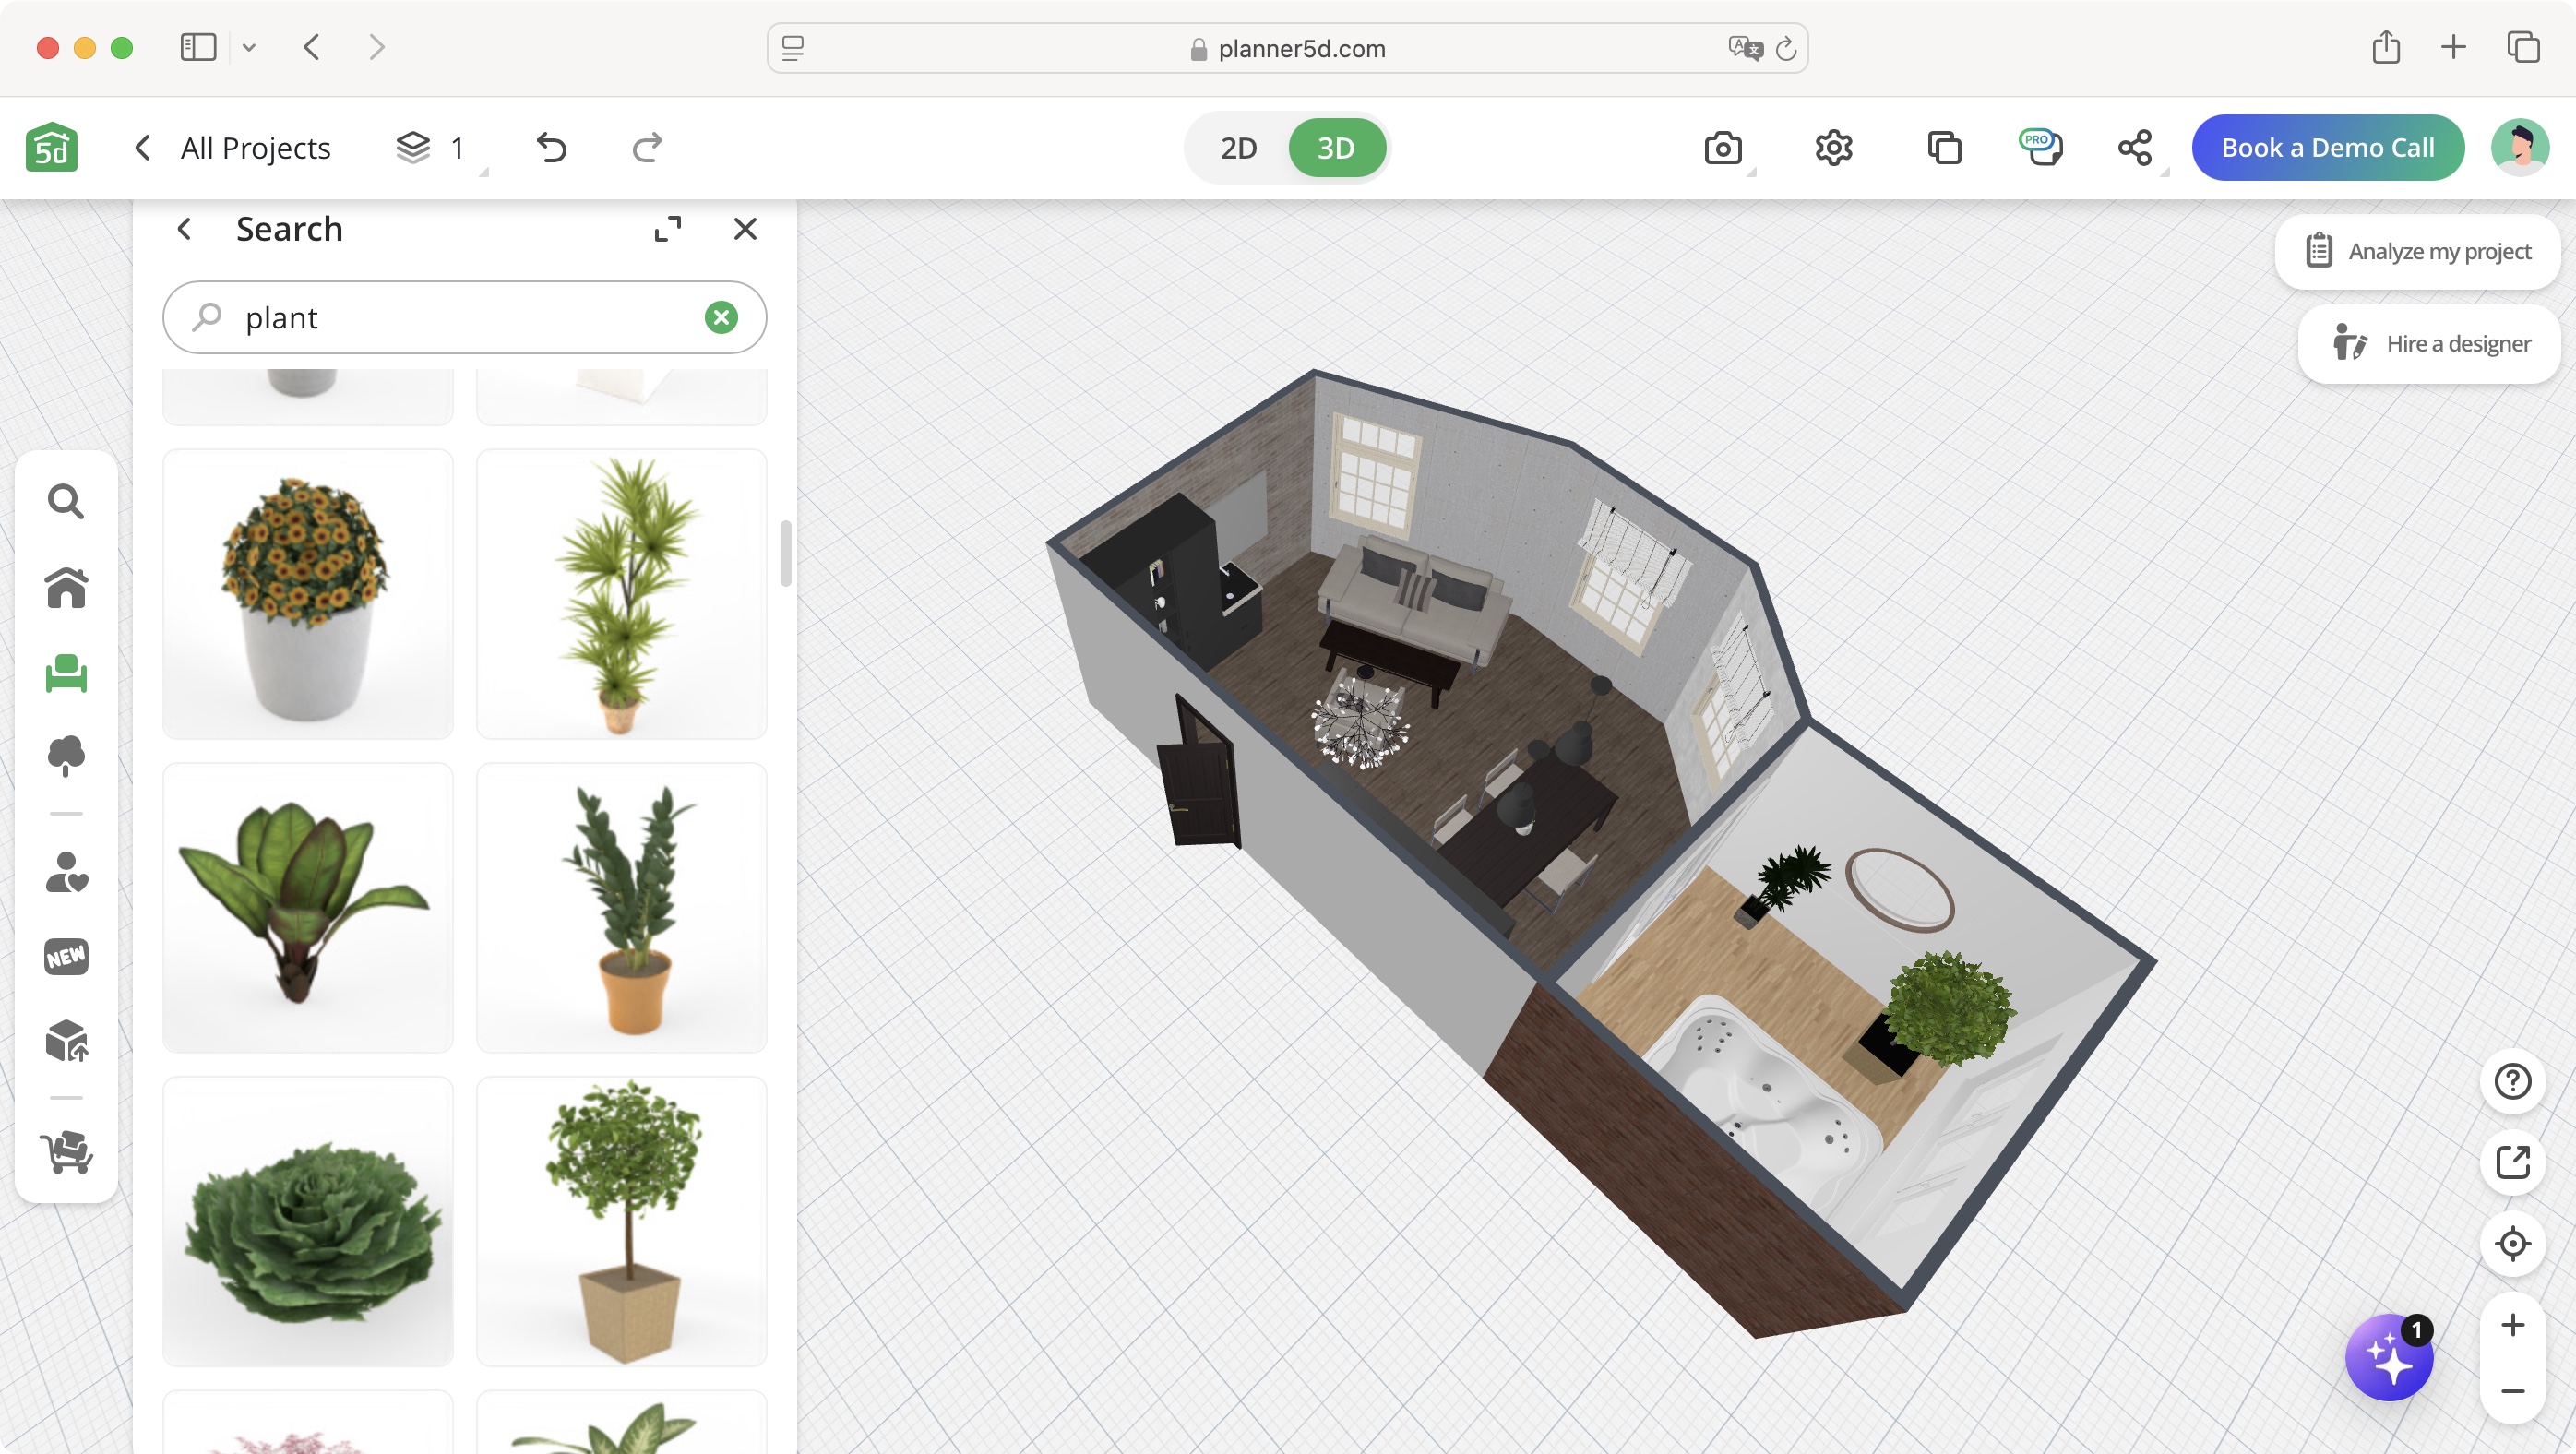Open the 3D model upload tool
This screenshot has height=1454, width=2576.
click(65, 1041)
